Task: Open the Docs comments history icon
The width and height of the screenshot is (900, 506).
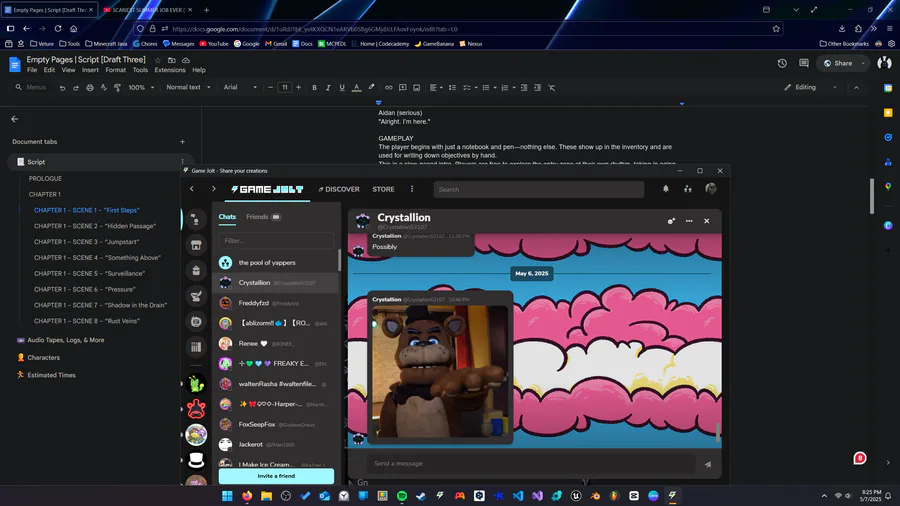Action: click(x=804, y=63)
